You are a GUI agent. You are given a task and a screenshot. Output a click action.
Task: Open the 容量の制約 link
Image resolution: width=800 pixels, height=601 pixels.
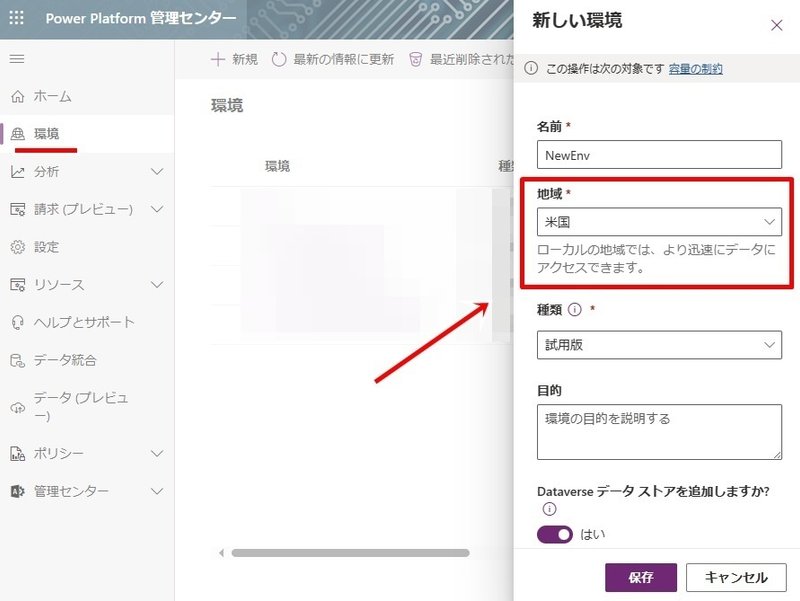695,68
